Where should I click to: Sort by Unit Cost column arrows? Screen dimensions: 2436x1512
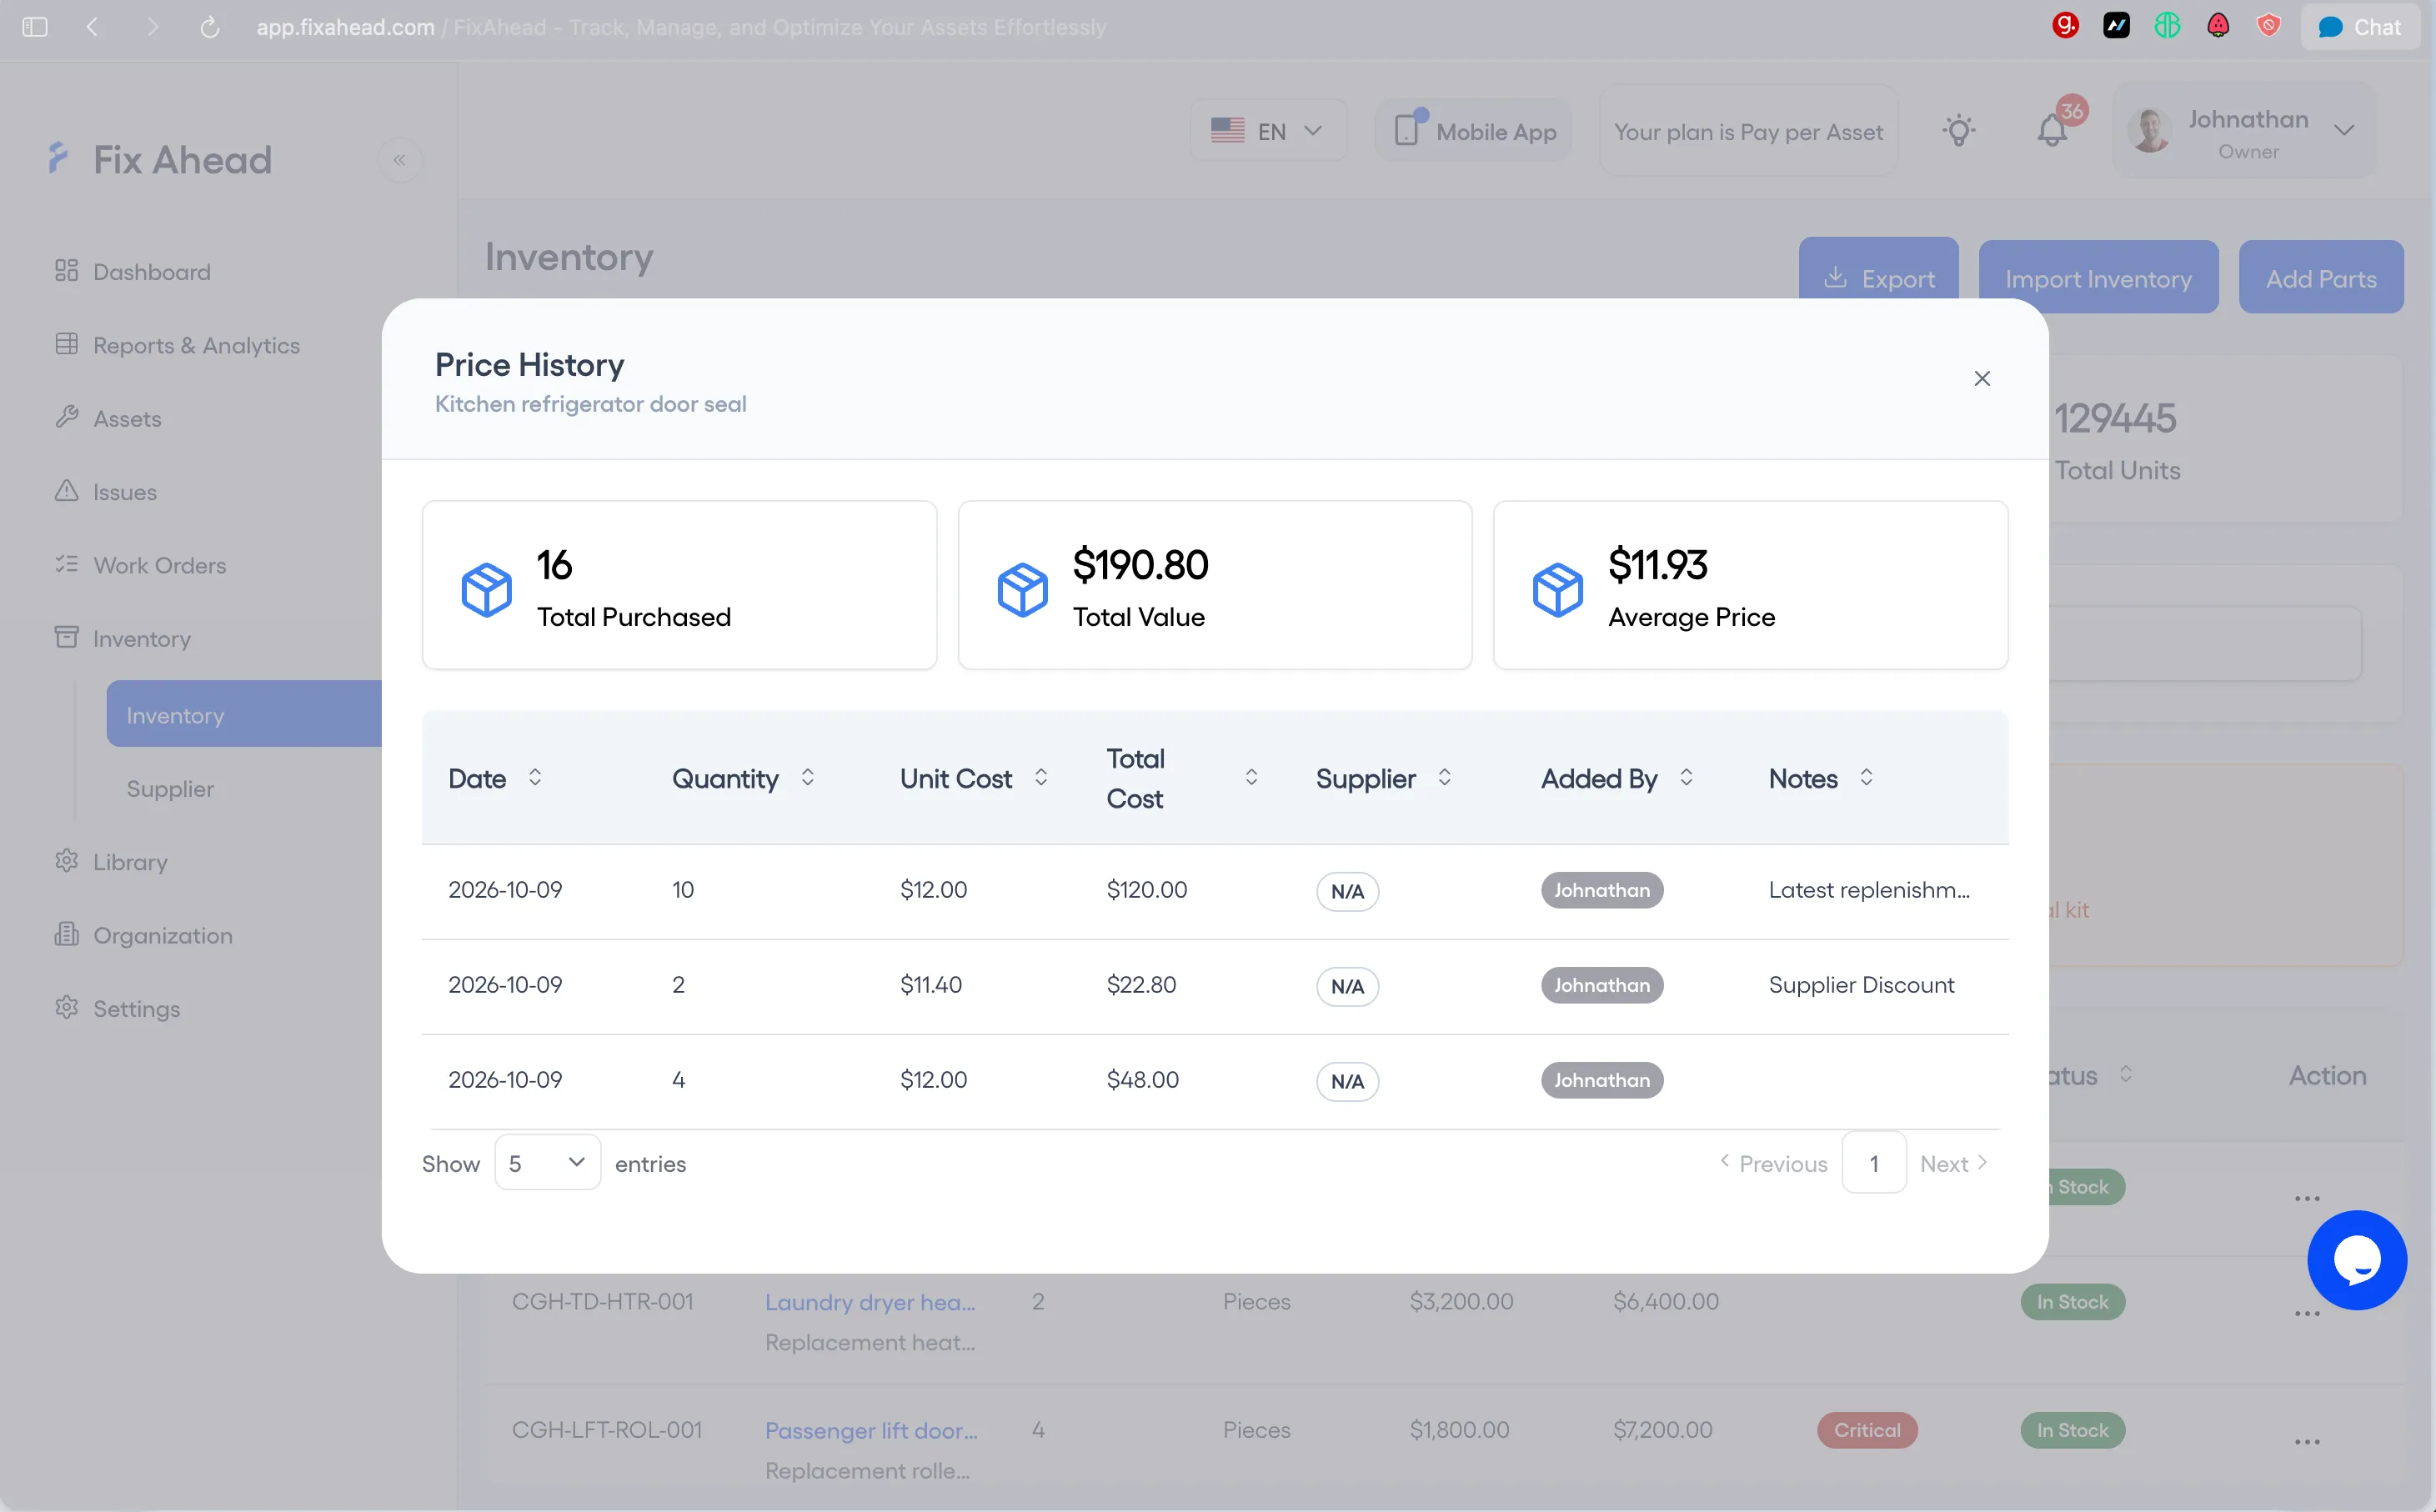(x=1041, y=778)
